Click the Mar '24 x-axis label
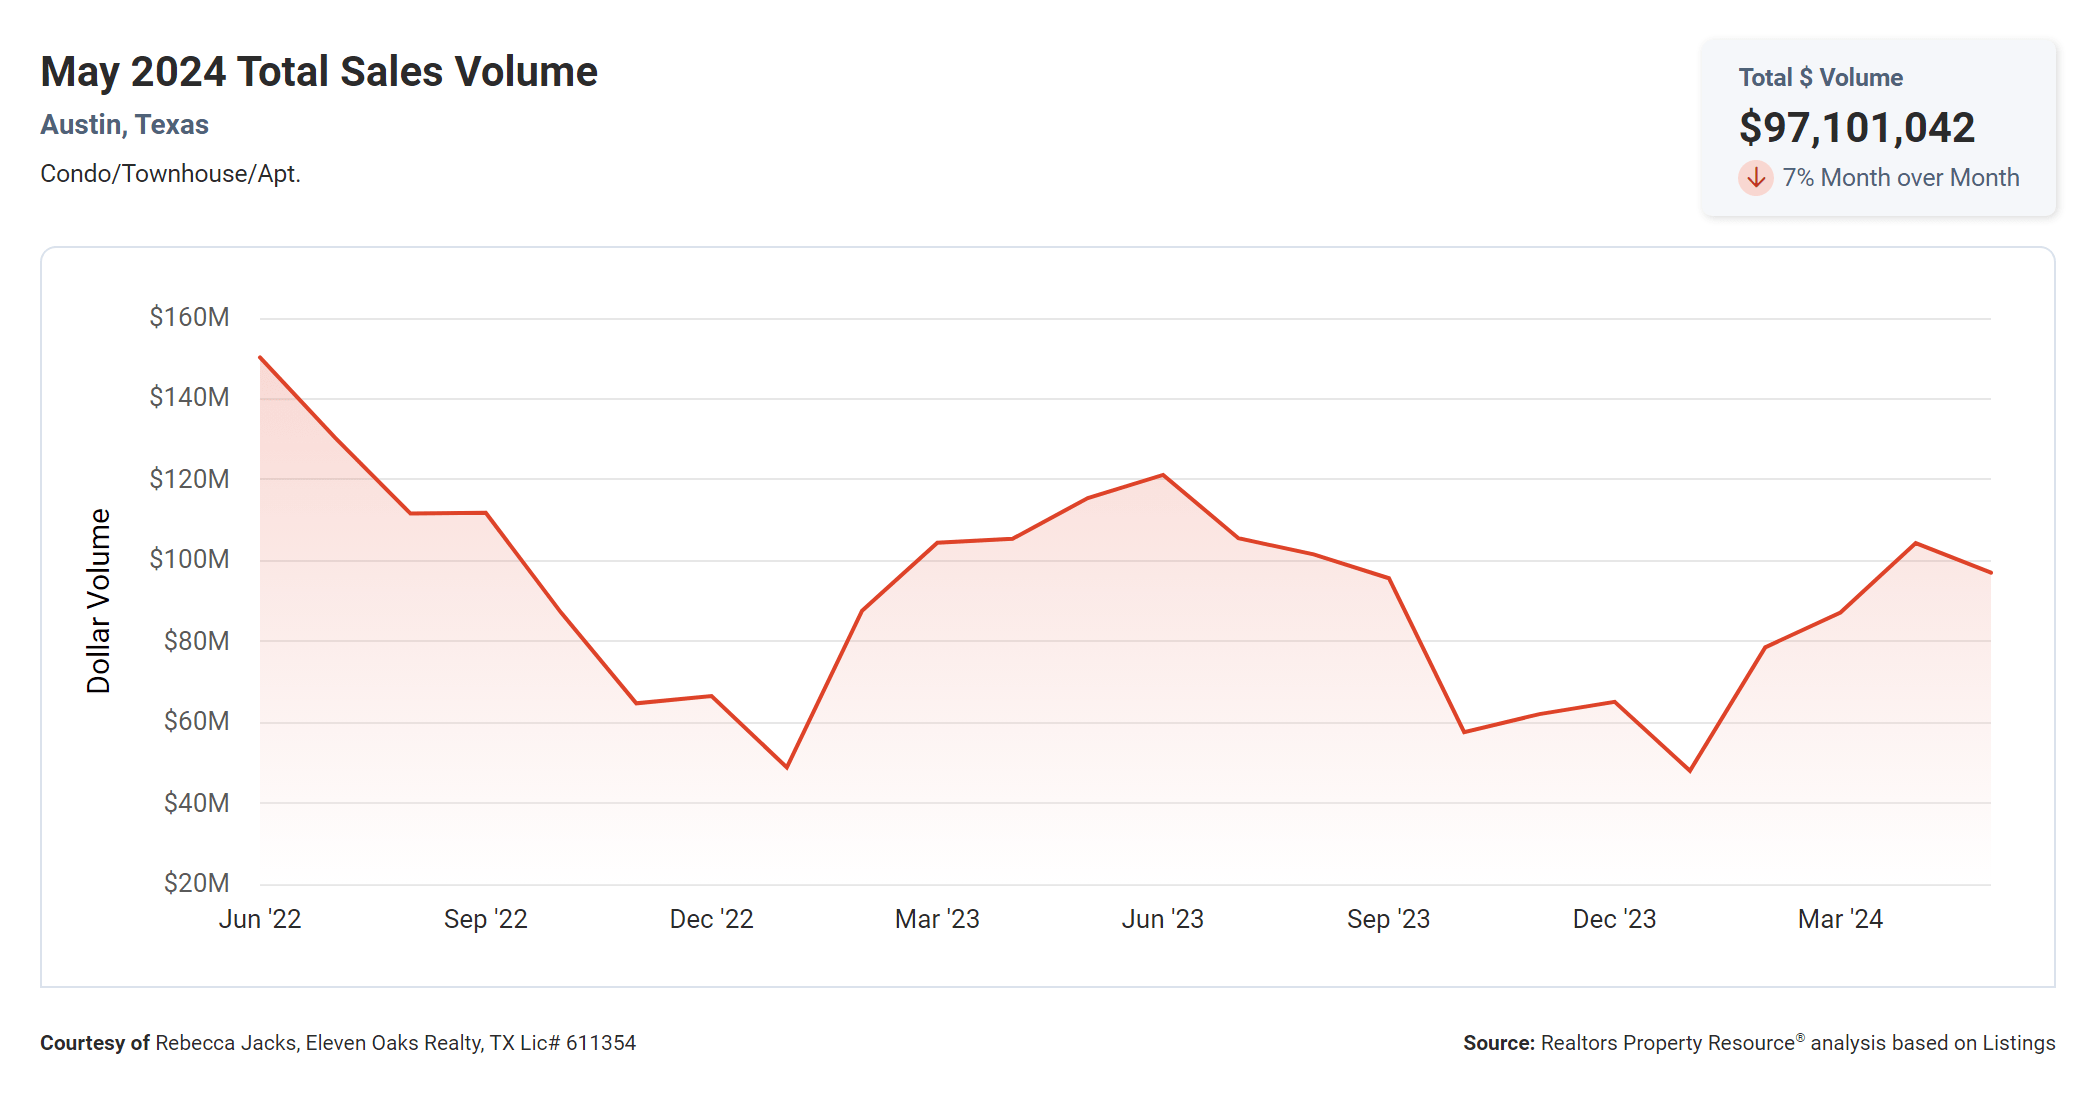The height and width of the screenshot is (1100, 2096). [1840, 919]
